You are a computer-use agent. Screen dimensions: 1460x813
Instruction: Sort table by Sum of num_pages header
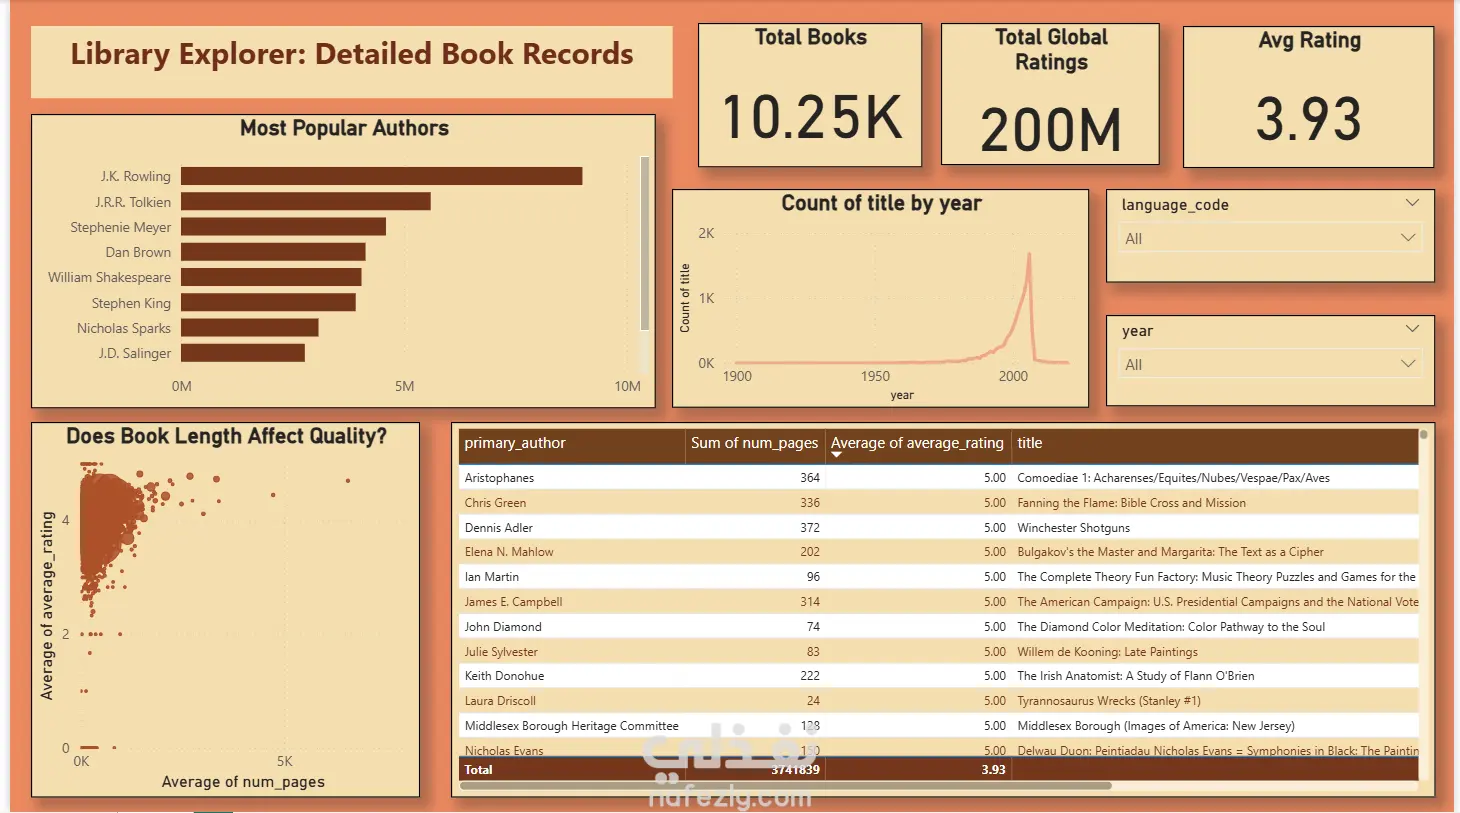pyautogui.click(x=754, y=443)
